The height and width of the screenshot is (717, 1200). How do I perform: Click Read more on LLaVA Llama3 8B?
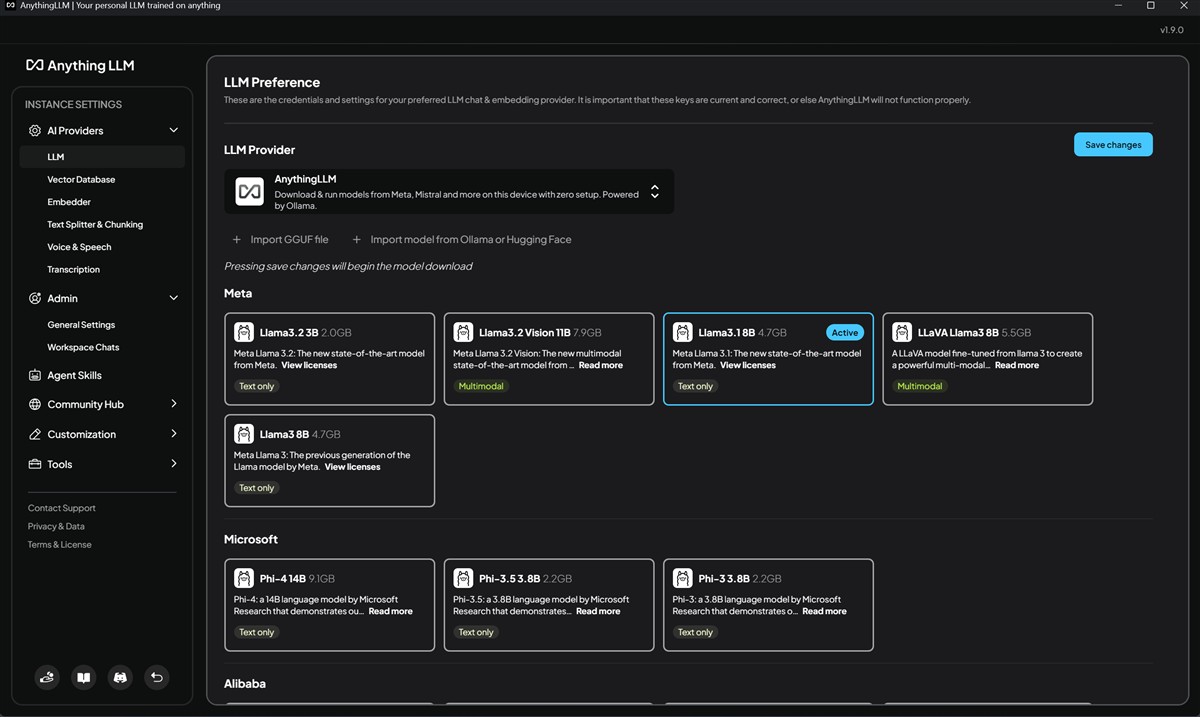pos(1016,366)
